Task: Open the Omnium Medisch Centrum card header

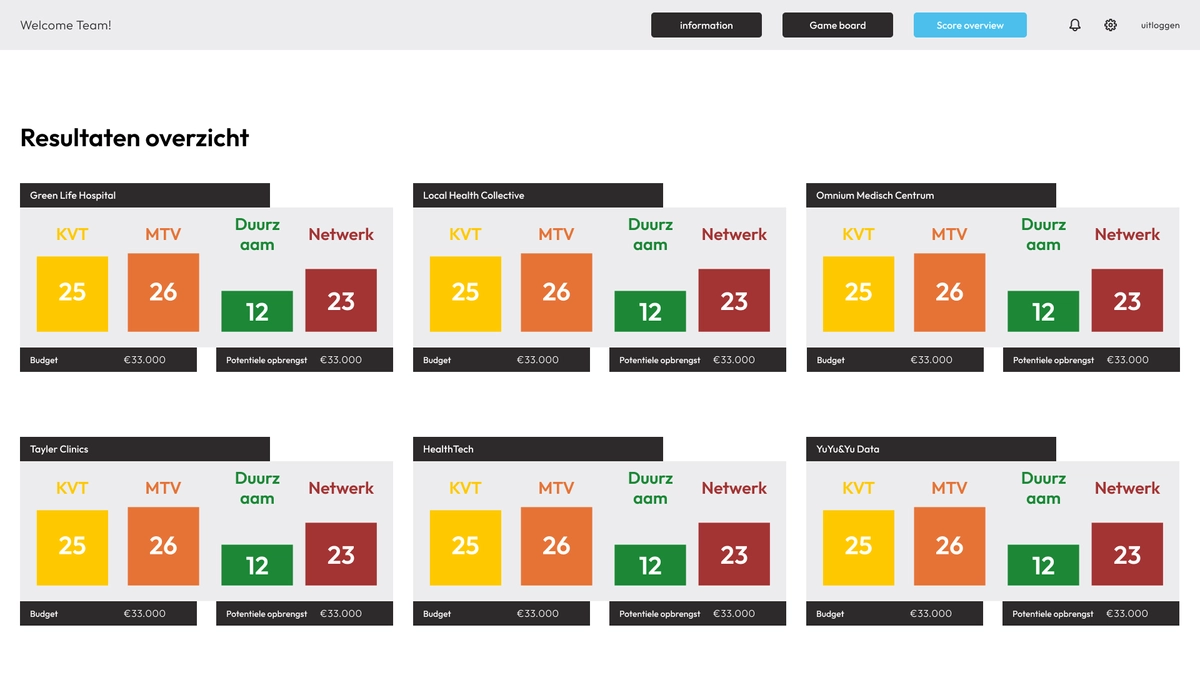Action: click(x=931, y=195)
